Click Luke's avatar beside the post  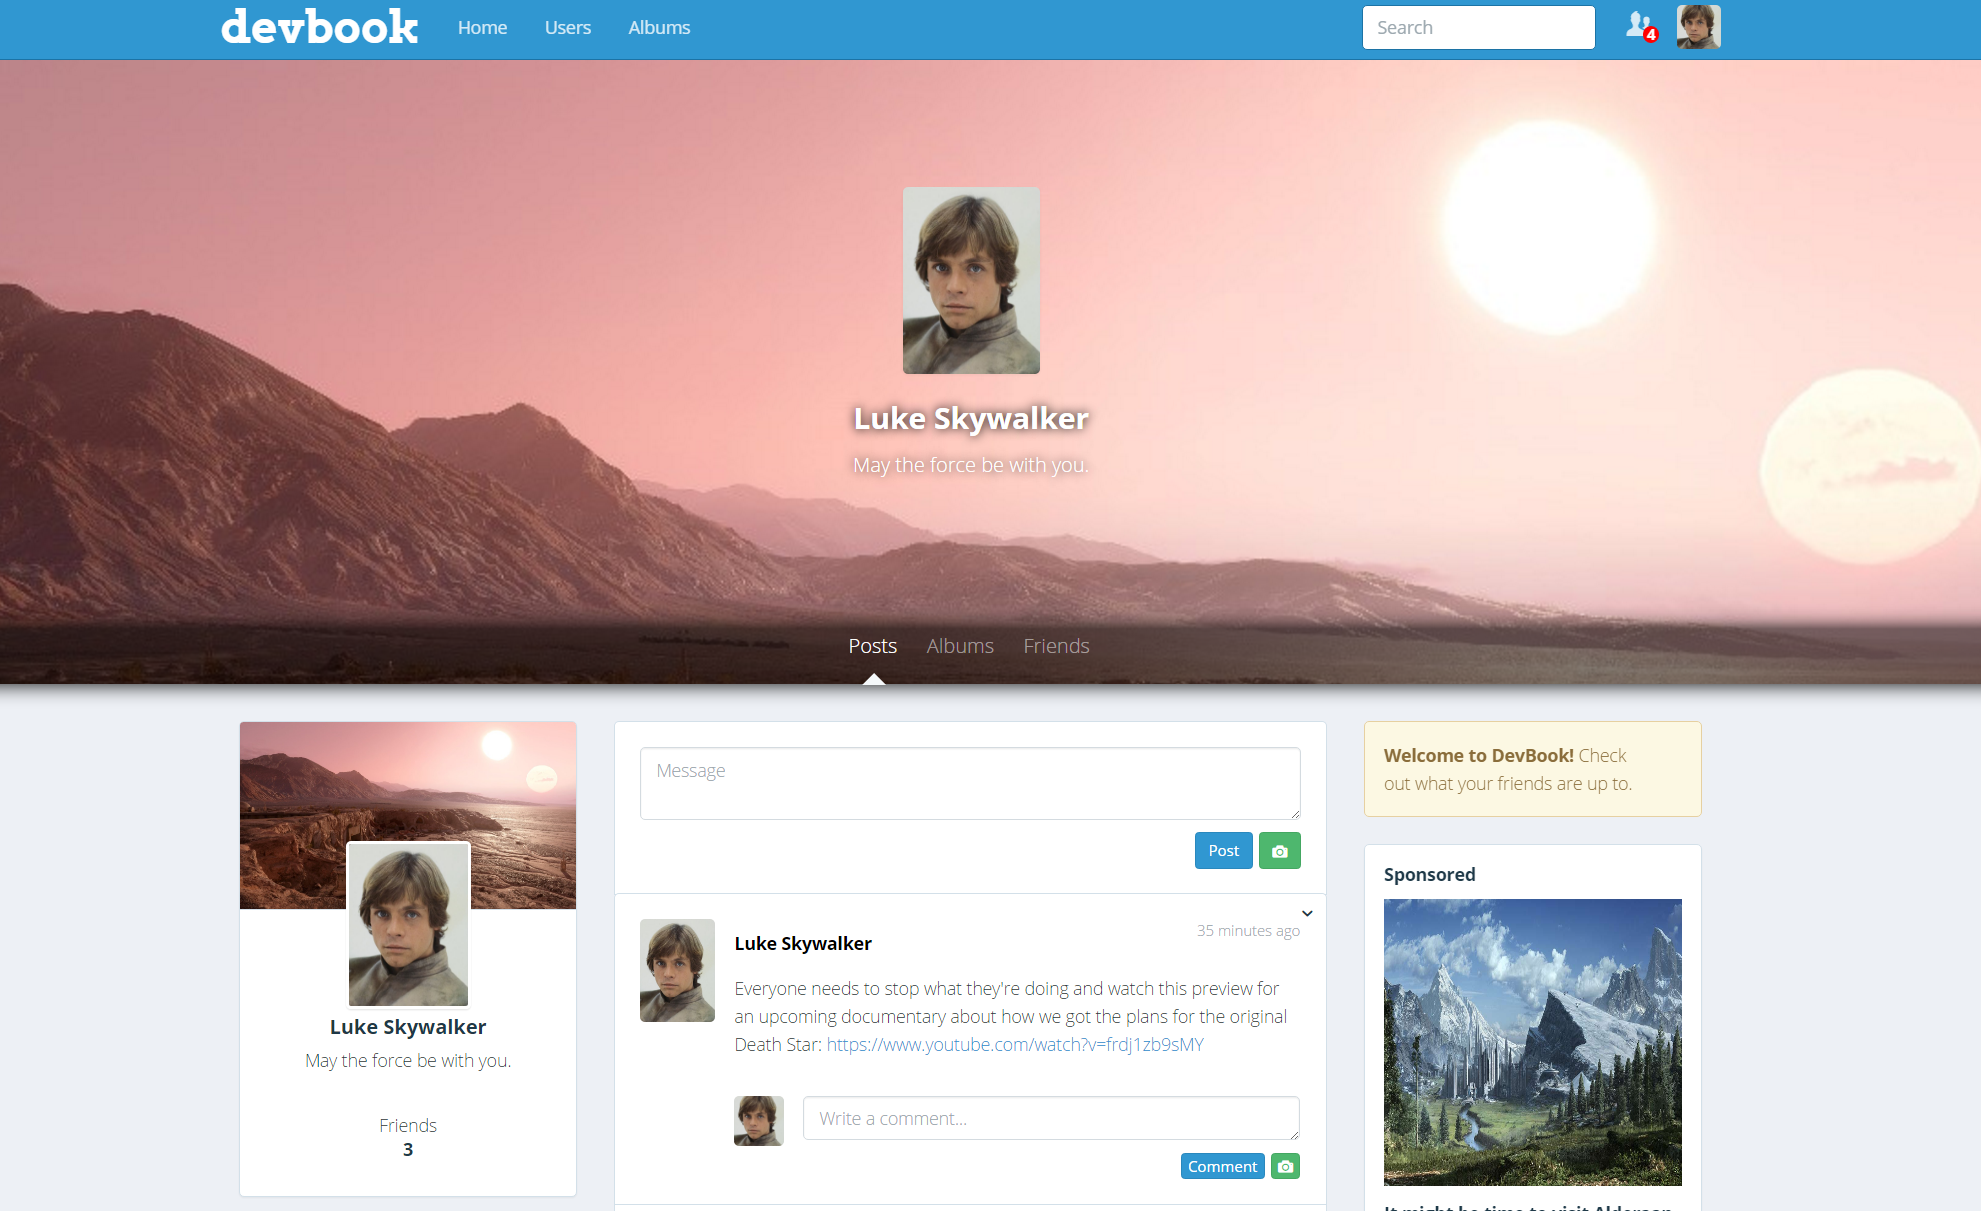tap(677, 970)
